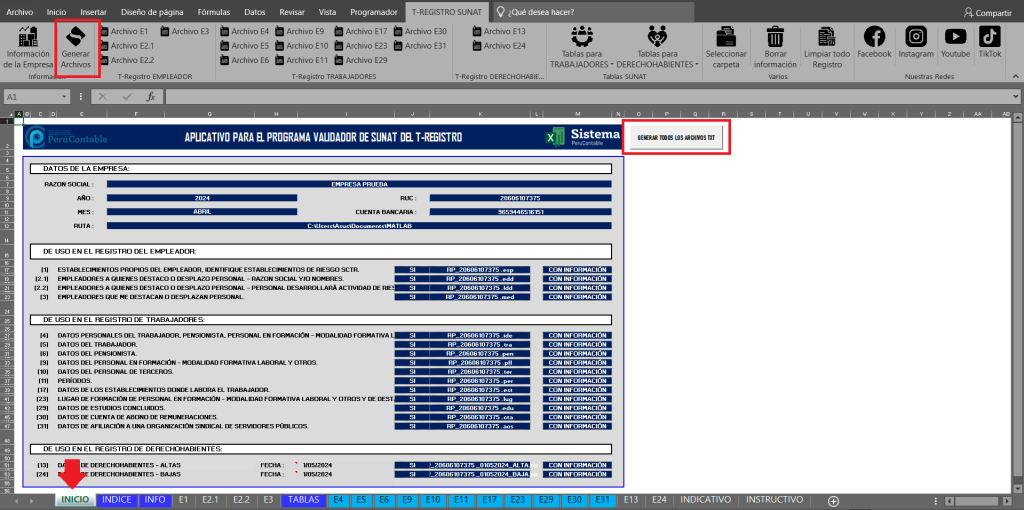Click the Sistema PerúContable Excel logo
The height and width of the screenshot is (510, 1024).
[583, 136]
